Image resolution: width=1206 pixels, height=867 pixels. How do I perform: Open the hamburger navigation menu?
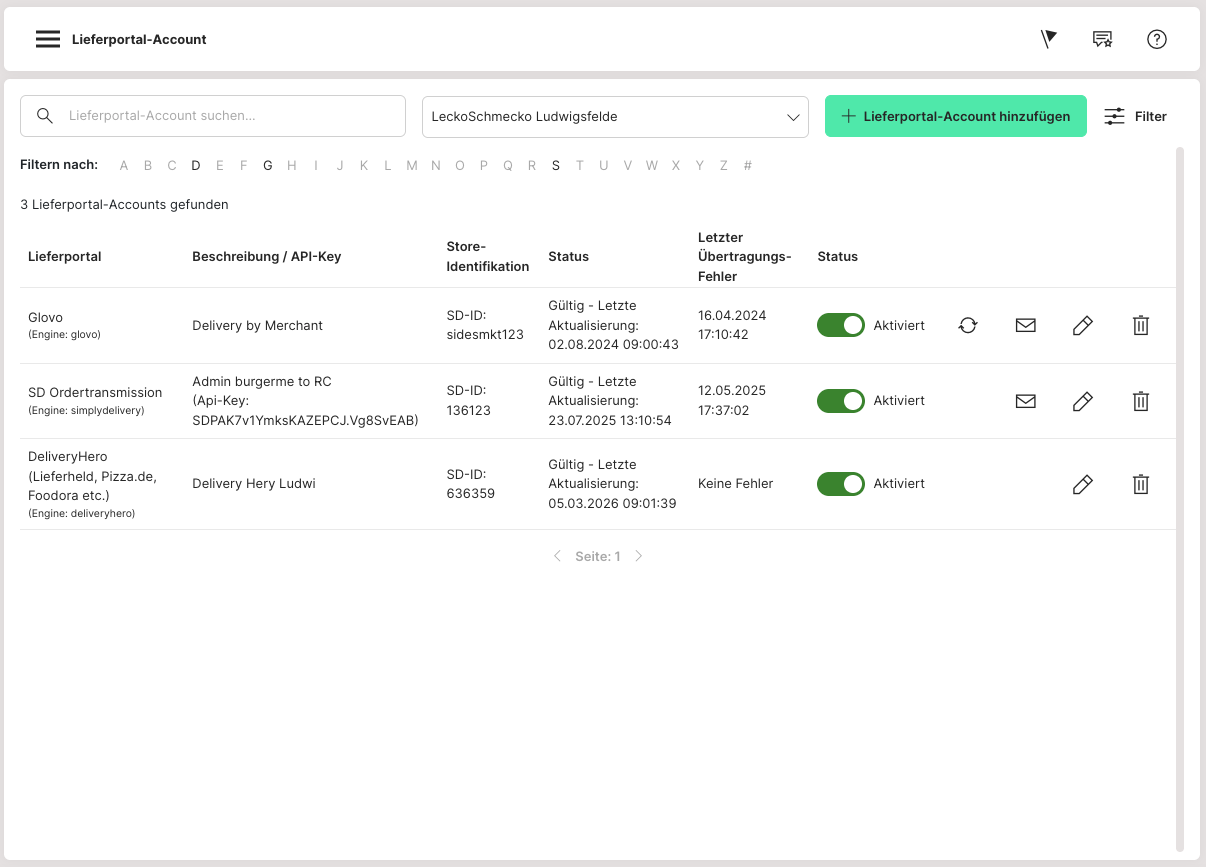point(48,39)
